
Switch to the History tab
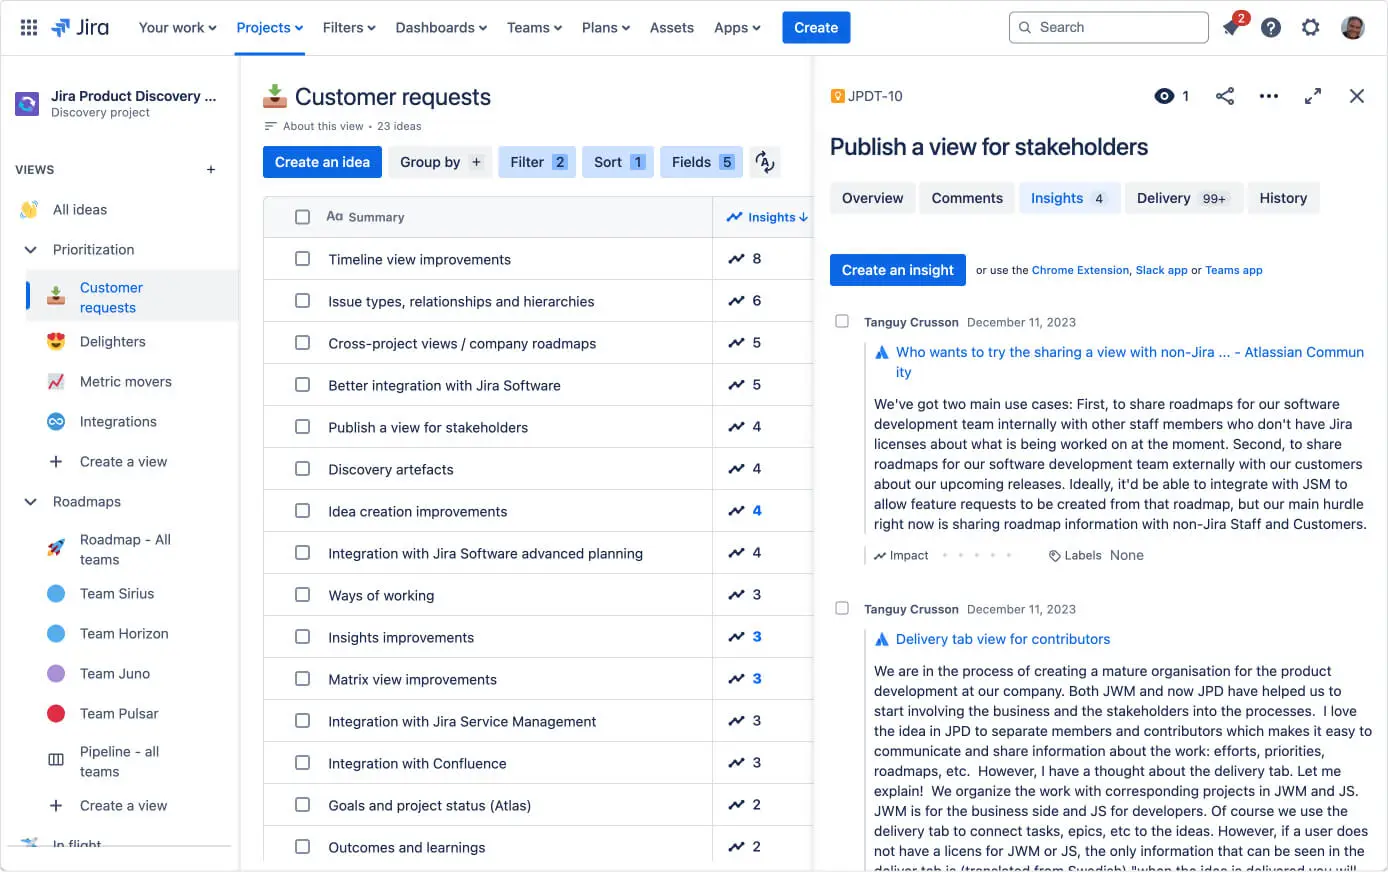tap(1283, 198)
